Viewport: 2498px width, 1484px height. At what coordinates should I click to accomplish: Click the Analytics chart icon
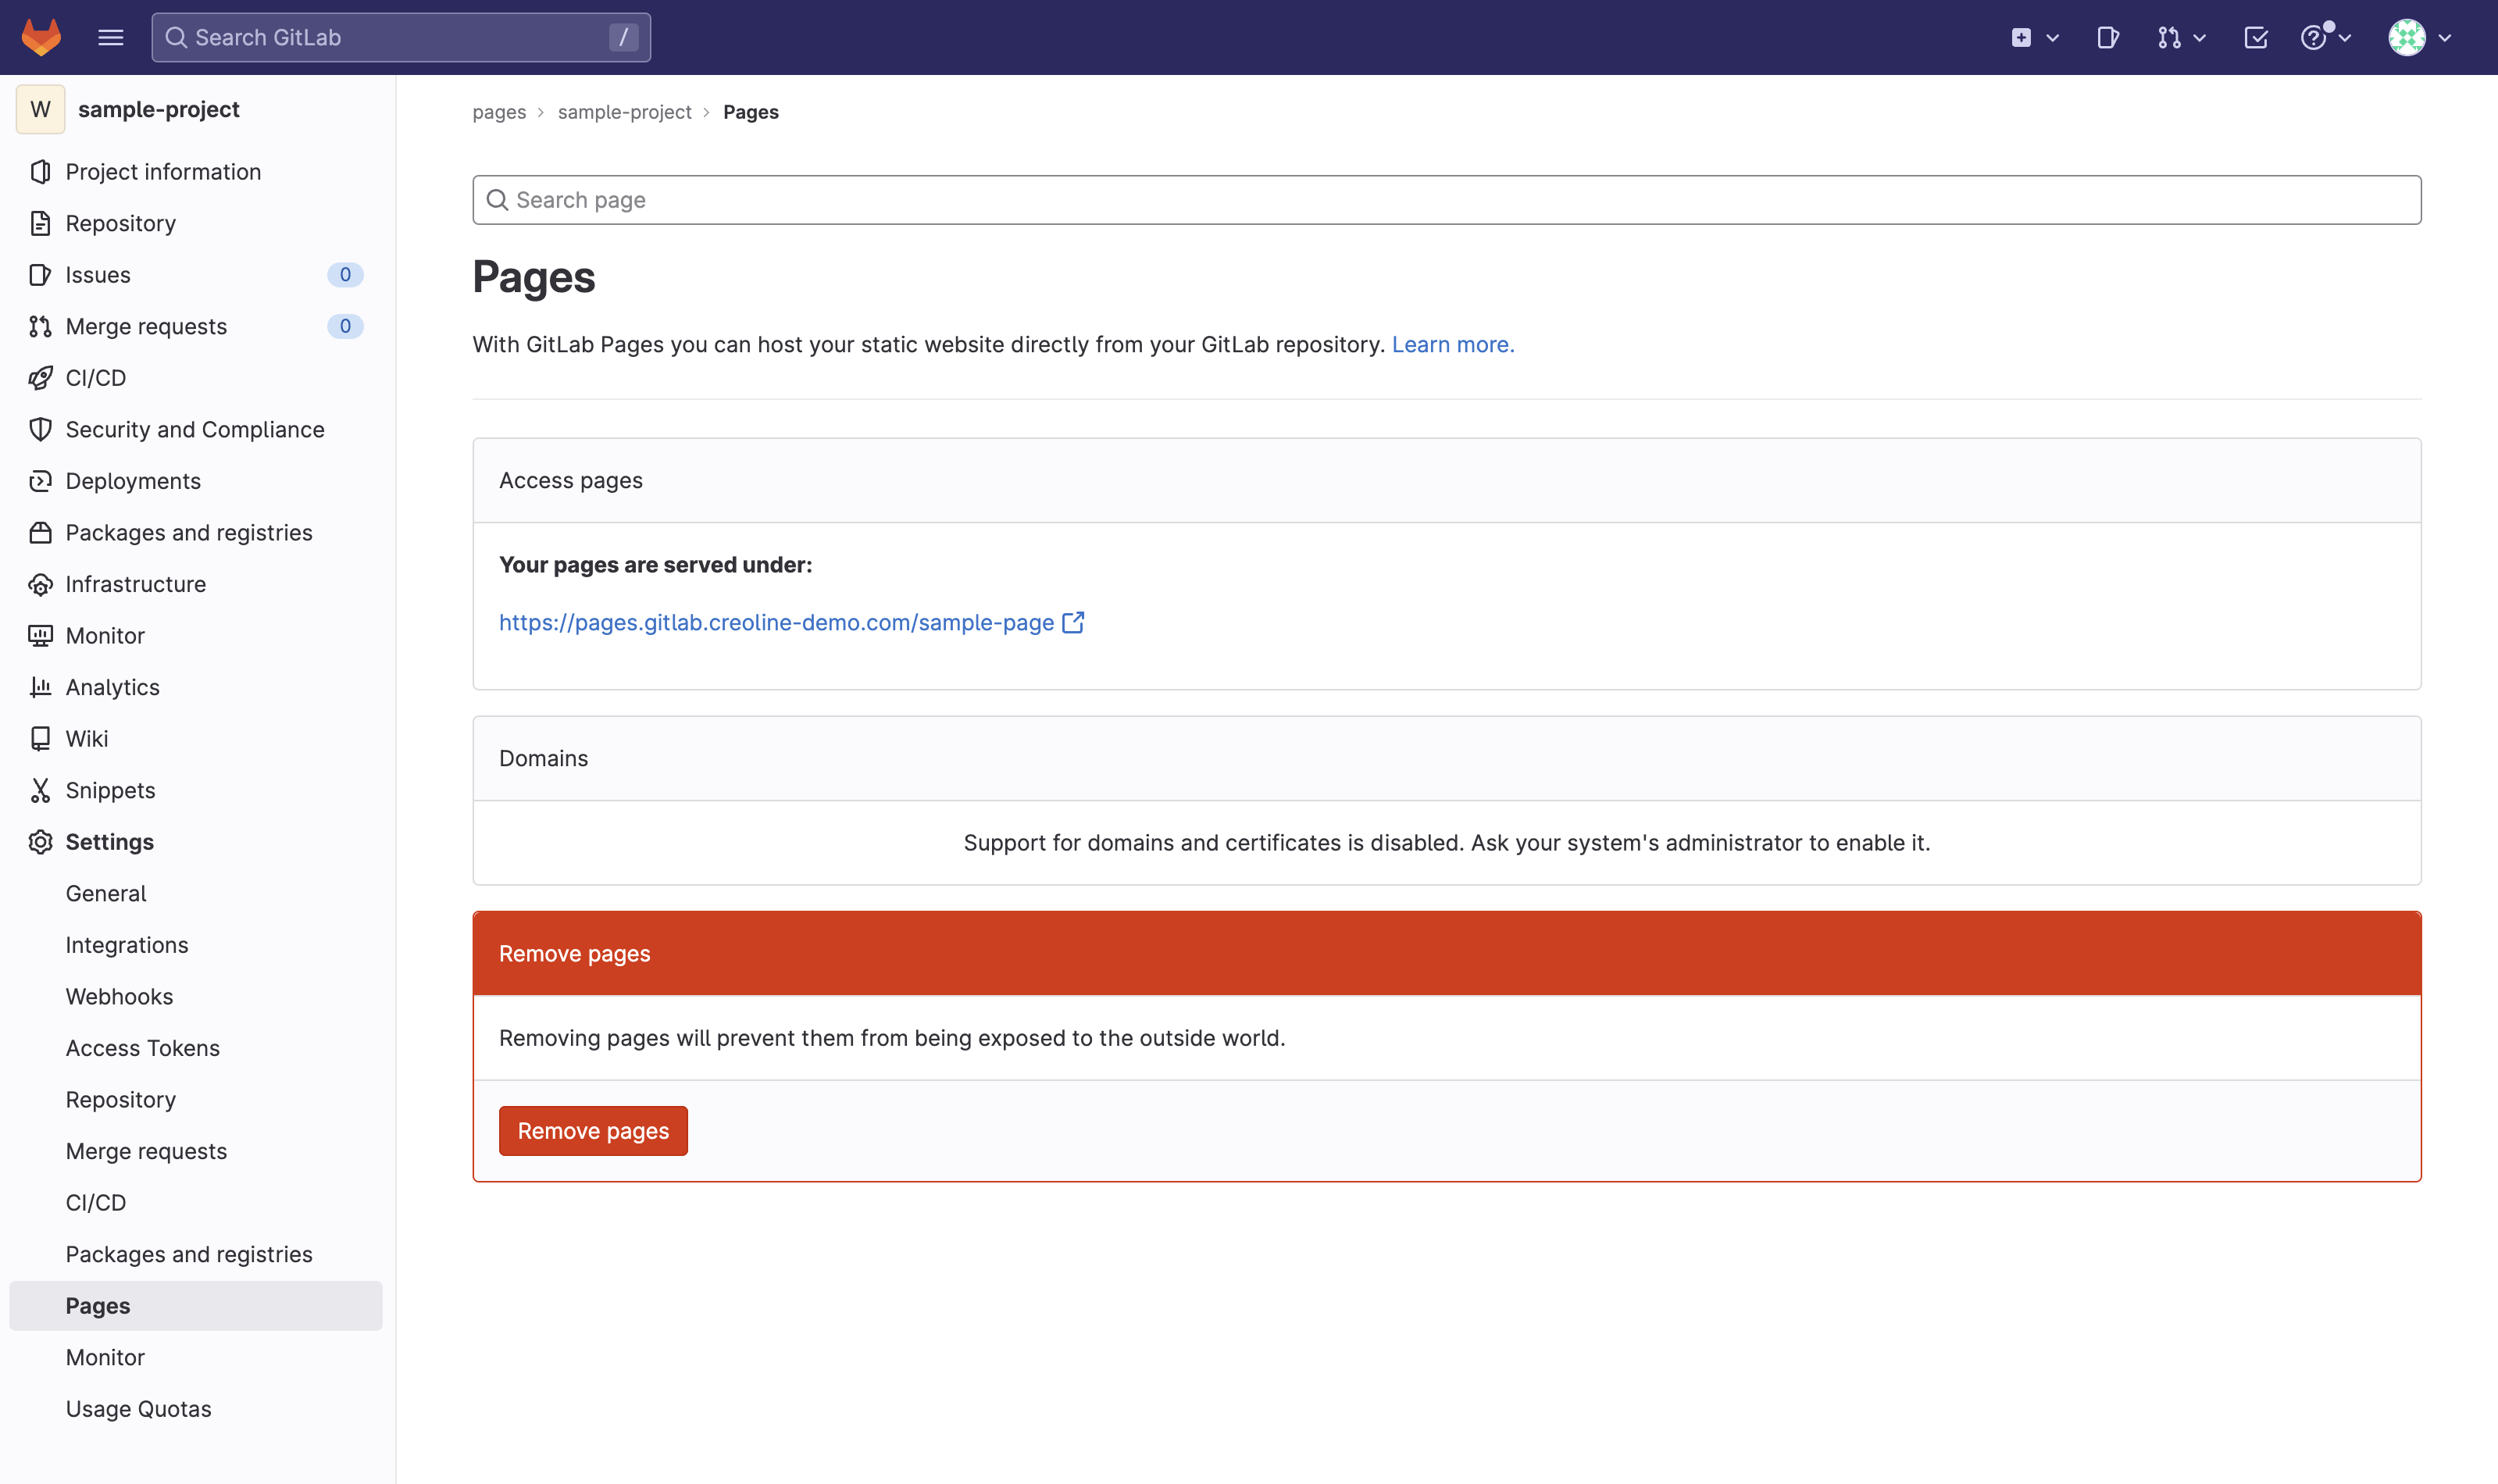coord(40,687)
